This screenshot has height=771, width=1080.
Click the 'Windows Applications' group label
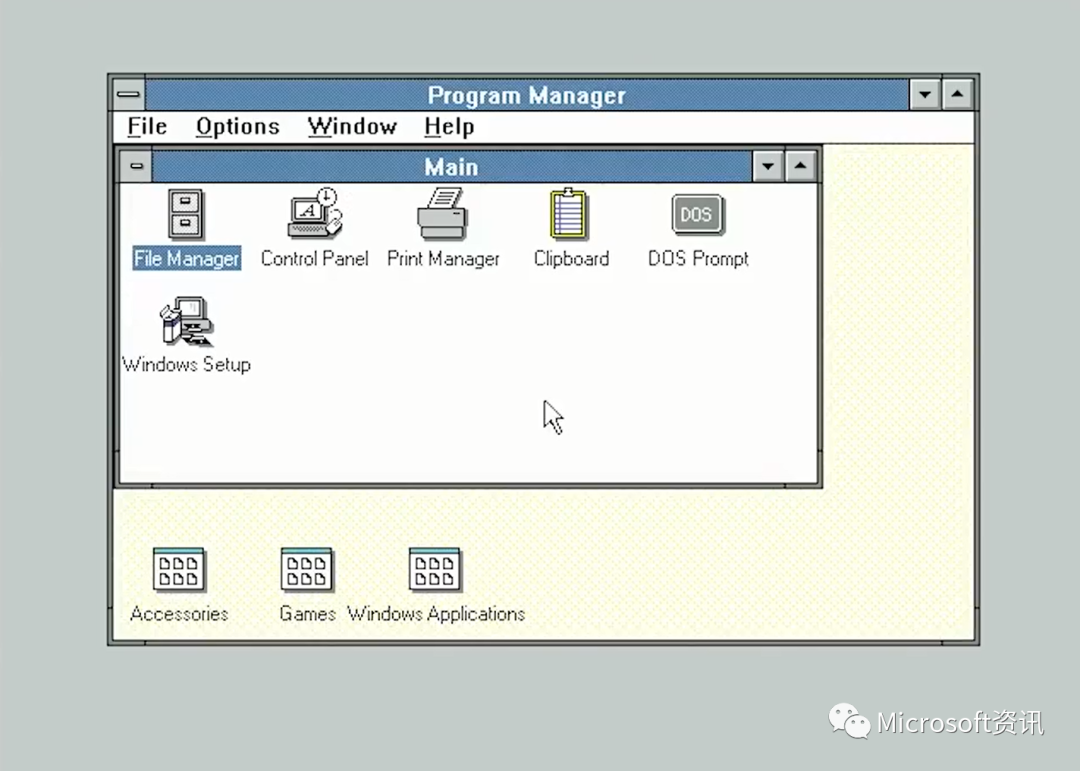436,613
